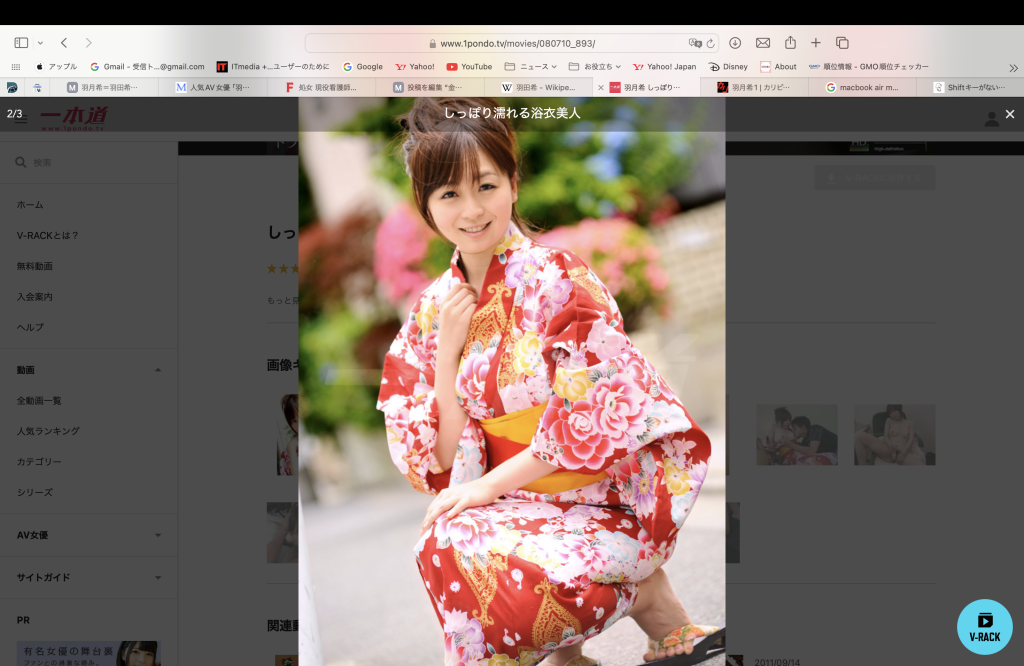The height and width of the screenshot is (666, 1024).
Task: Expand the サイトガイド sidebar section
Action: [158, 578]
